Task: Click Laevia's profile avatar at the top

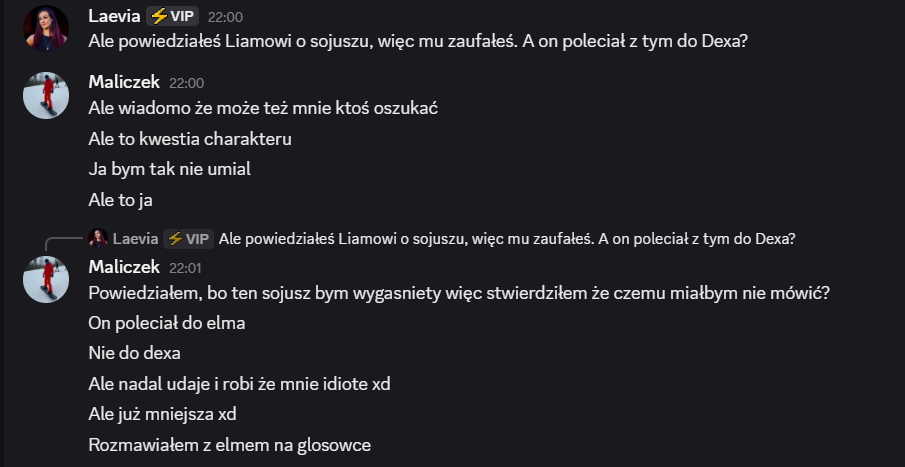Action: coord(46,28)
